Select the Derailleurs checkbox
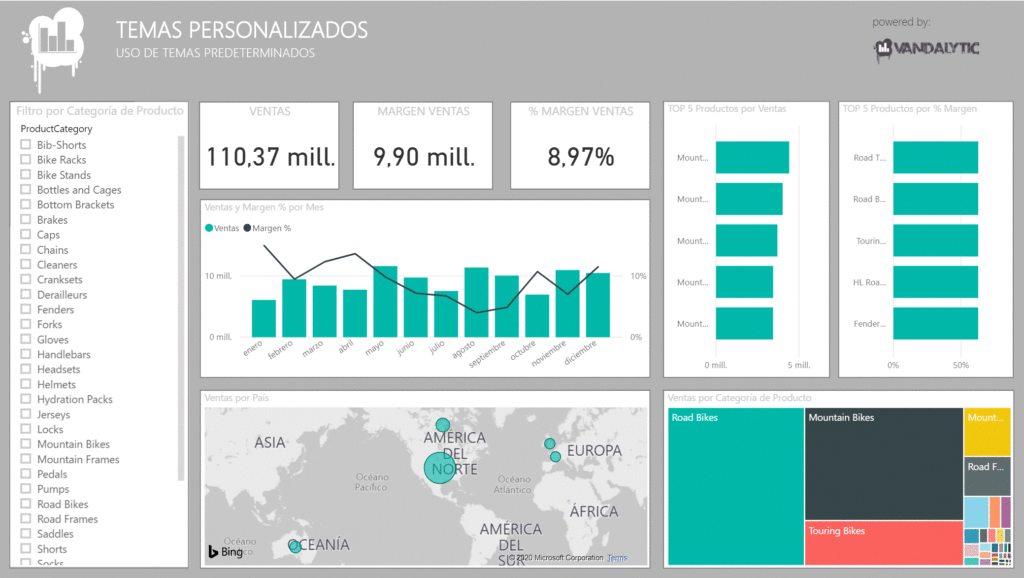This screenshot has height=578, width=1024. pyautogui.click(x=25, y=295)
